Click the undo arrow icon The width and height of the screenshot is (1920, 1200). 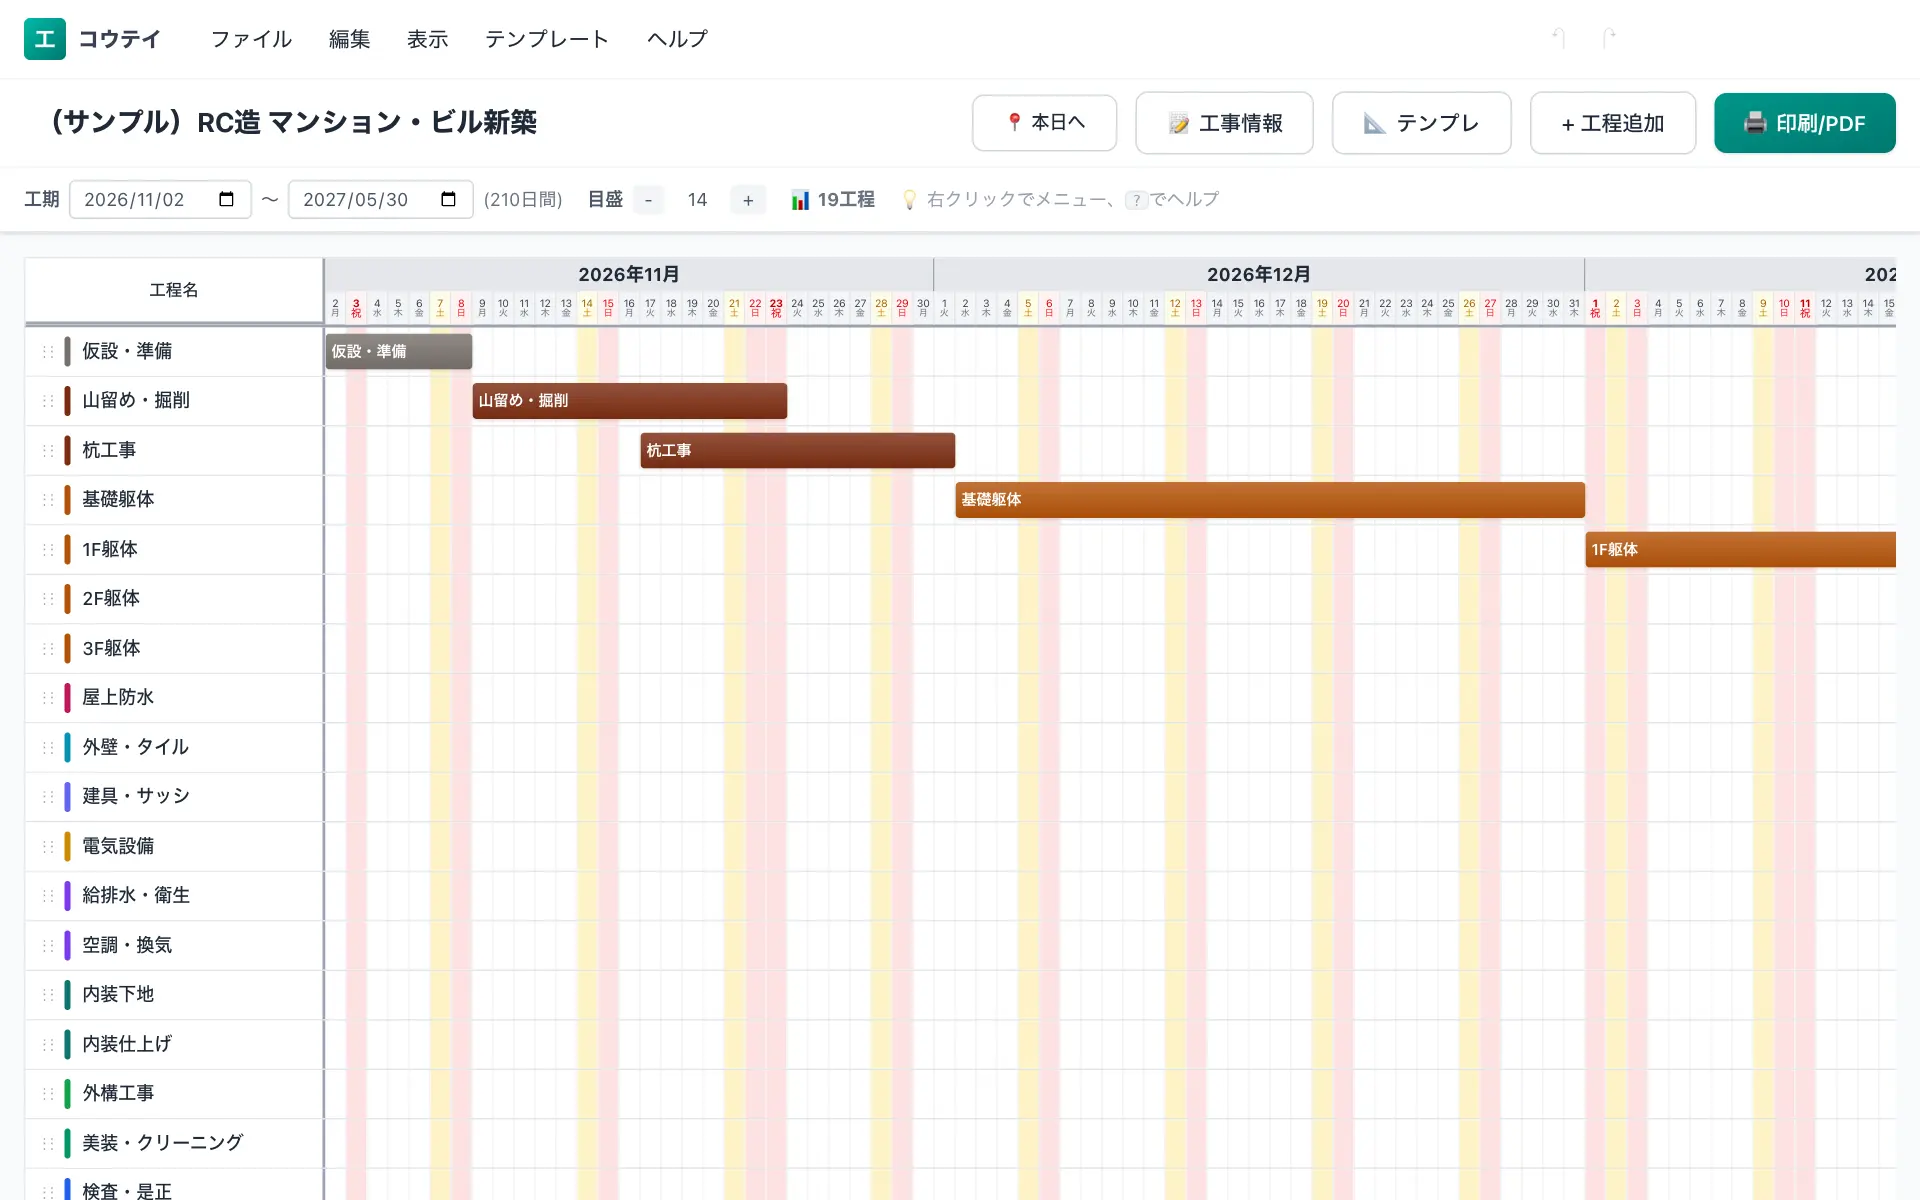pyautogui.click(x=1558, y=38)
